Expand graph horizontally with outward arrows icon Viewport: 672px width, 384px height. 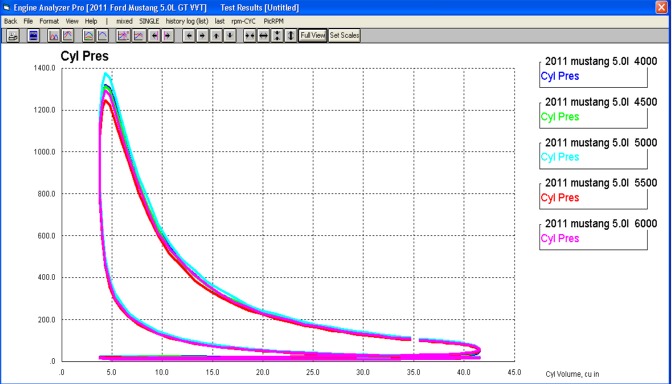click(x=264, y=36)
